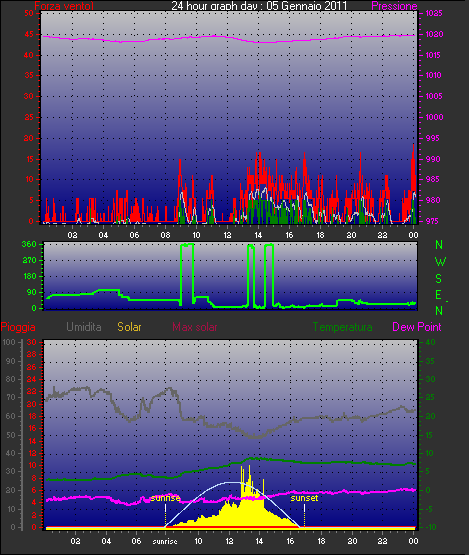Viewport: 469px width, 555px height.
Task: Click temperature axis value '25'
Action: 430,397
